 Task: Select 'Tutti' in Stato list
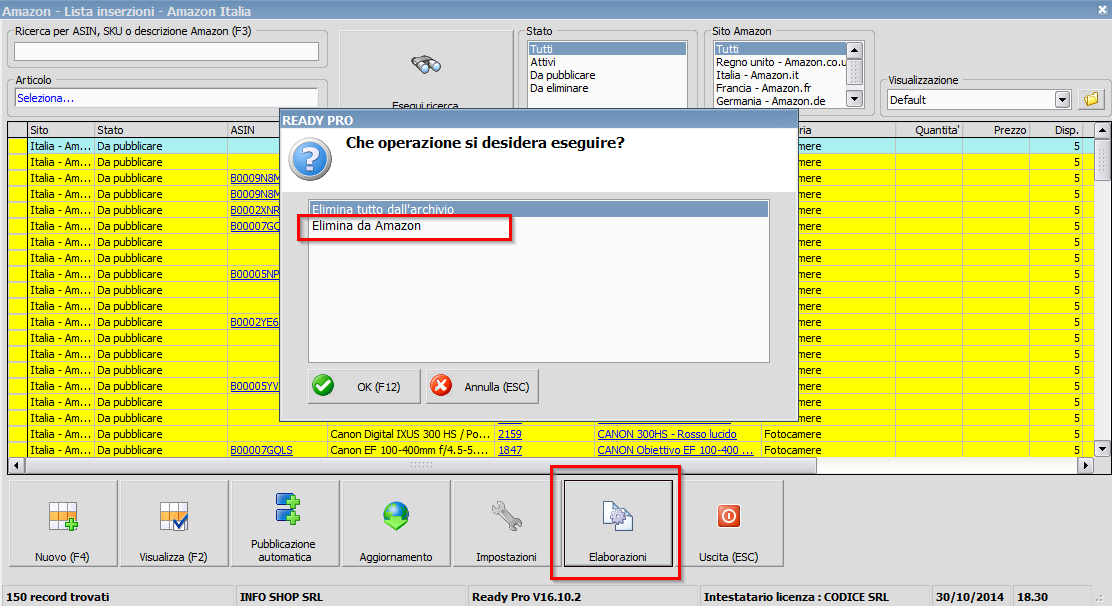pos(607,49)
